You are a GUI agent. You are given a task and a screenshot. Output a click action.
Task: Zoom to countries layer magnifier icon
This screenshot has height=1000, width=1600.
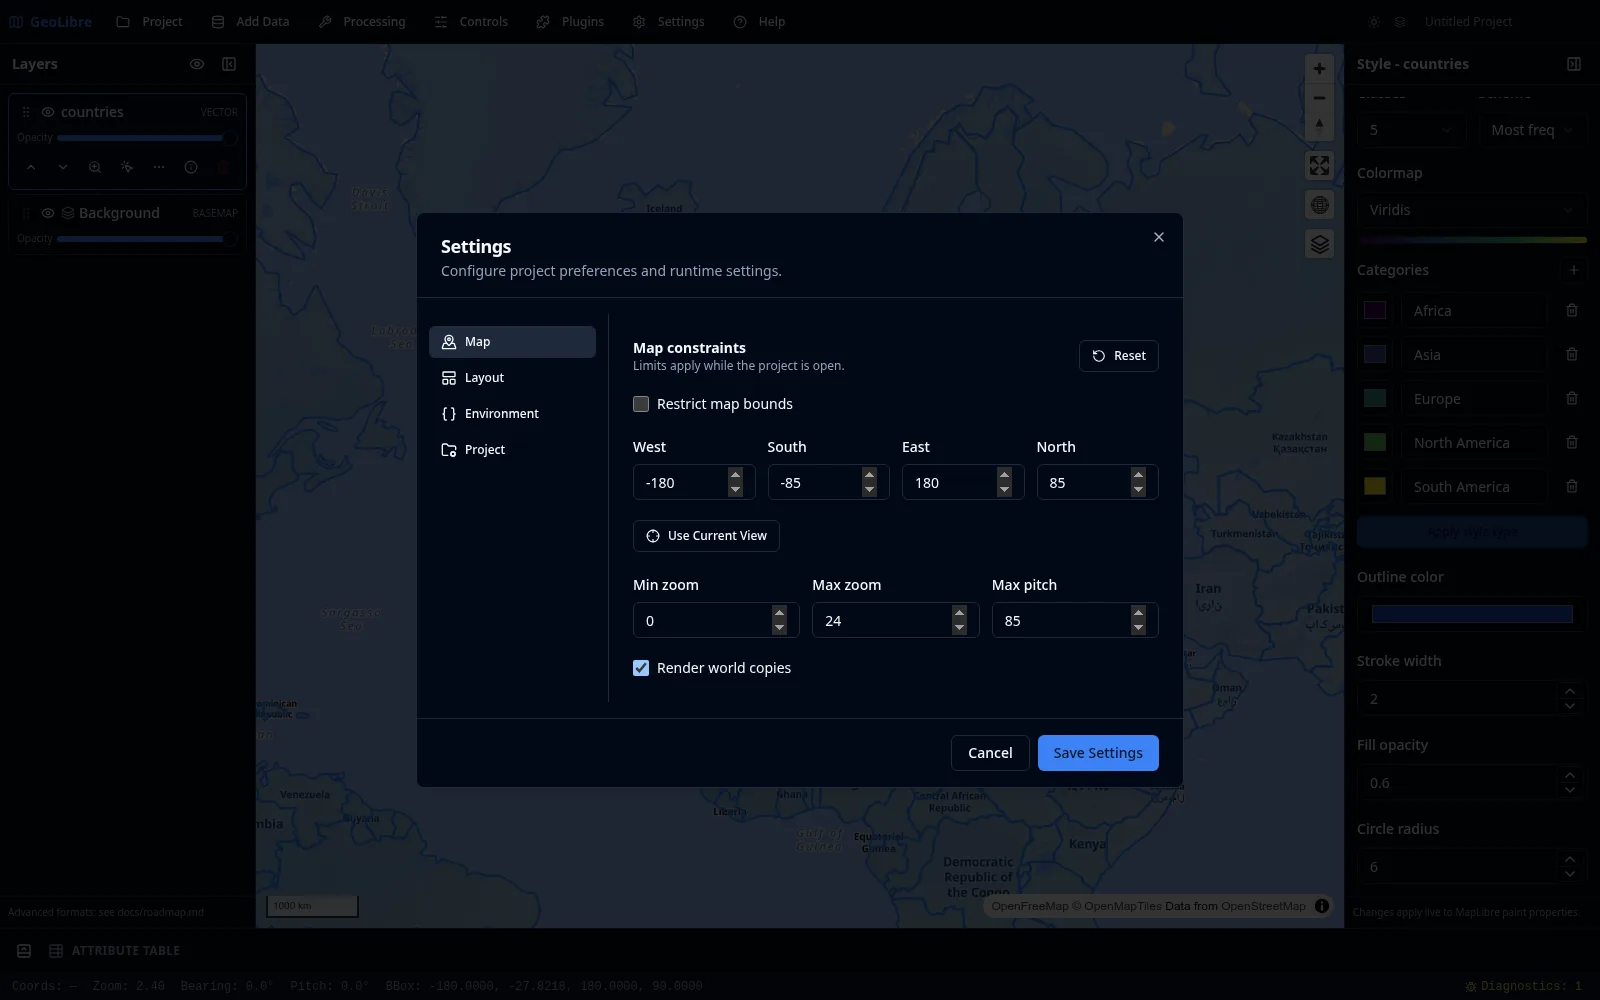pos(95,167)
